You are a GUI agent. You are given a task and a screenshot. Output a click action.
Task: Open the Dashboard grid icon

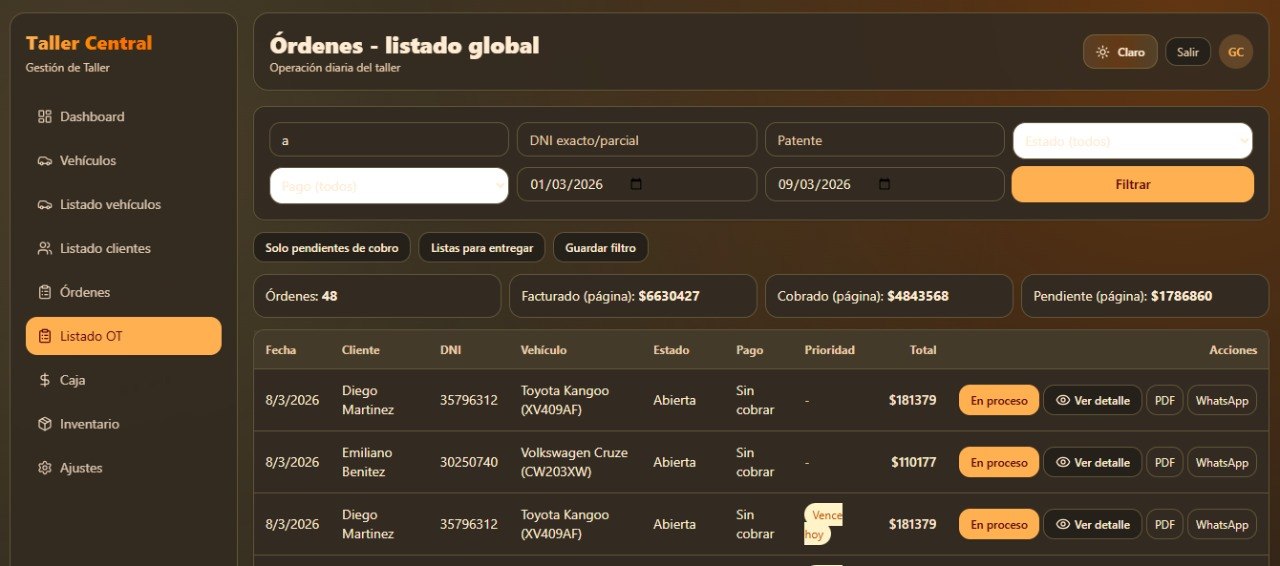click(x=44, y=117)
